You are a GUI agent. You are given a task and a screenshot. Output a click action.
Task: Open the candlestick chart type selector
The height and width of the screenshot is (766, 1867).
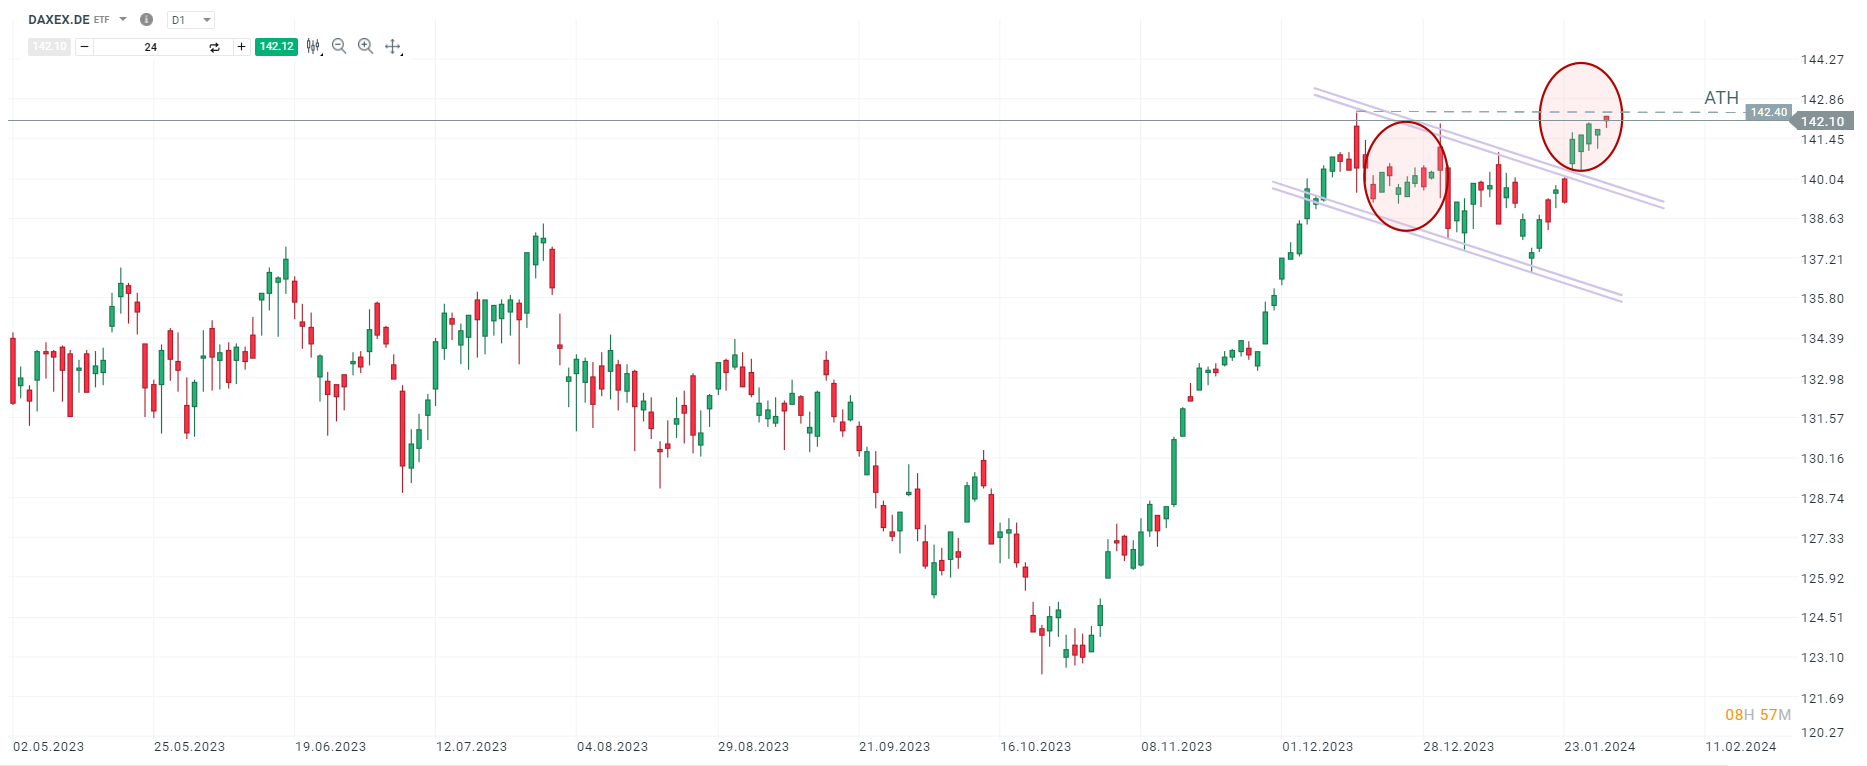pyautogui.click(x=314, y=46)
